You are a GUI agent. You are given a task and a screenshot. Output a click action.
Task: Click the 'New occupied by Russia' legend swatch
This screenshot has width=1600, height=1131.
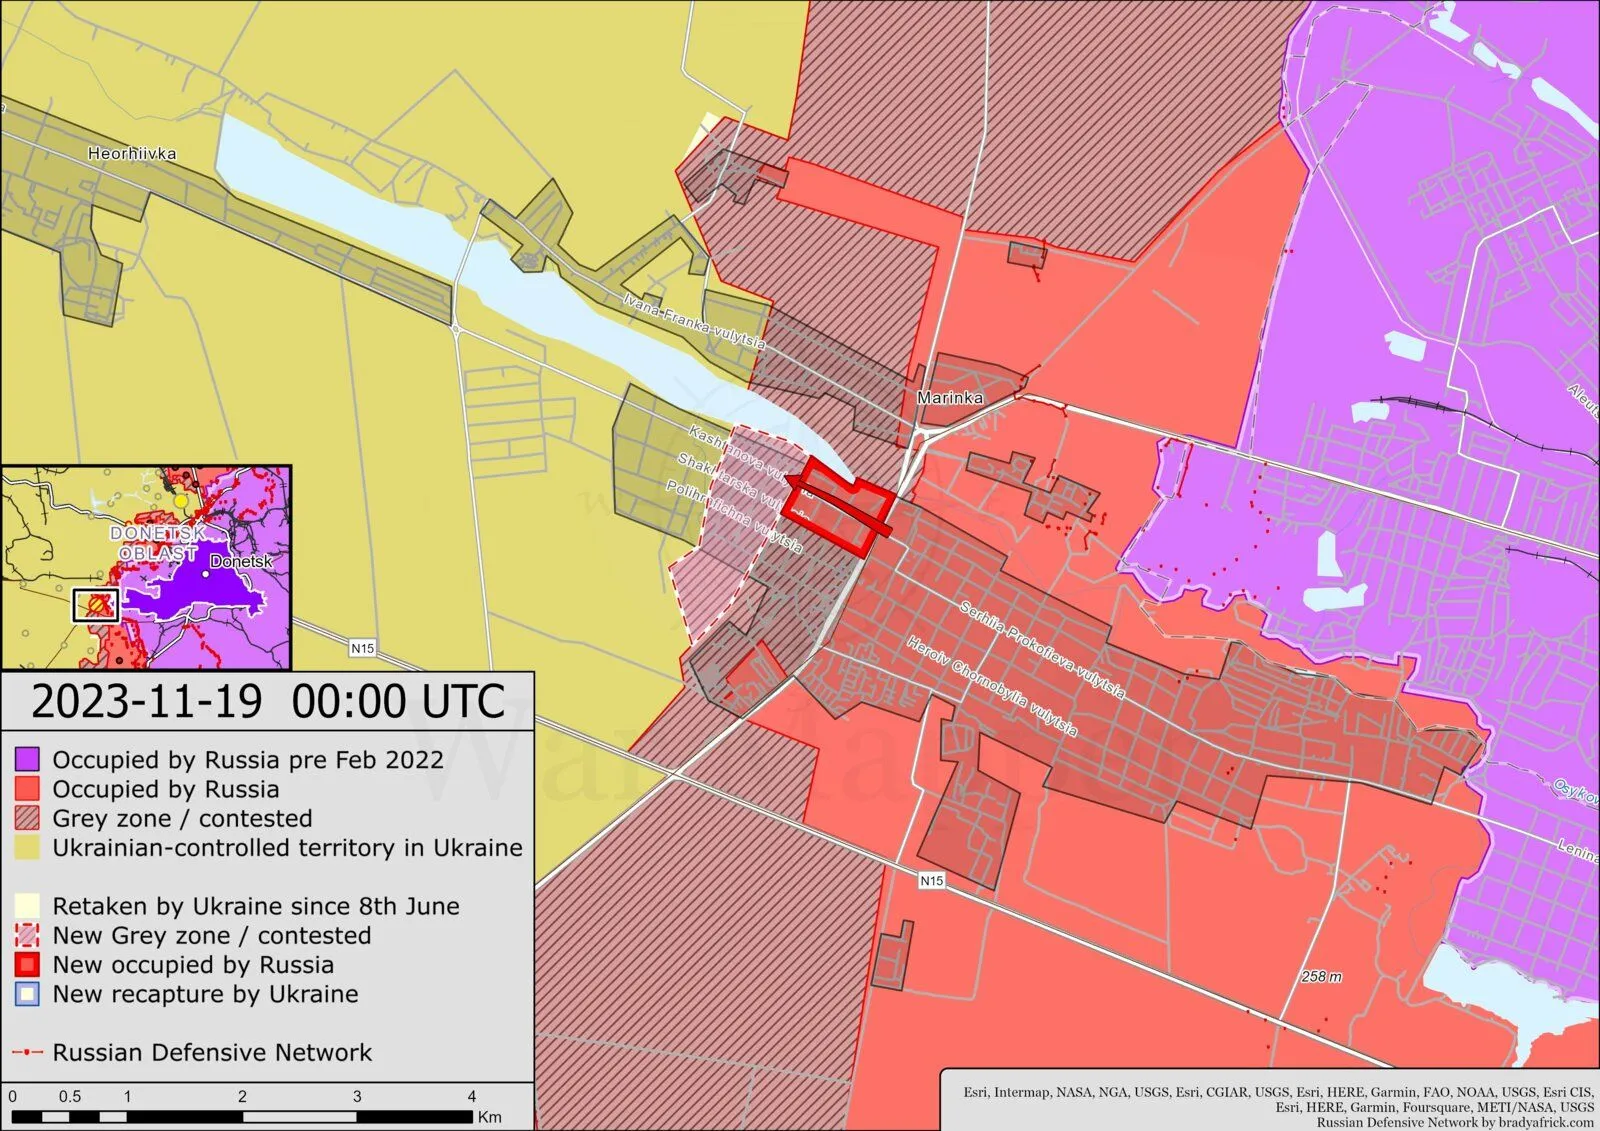(x=28, y=965)
